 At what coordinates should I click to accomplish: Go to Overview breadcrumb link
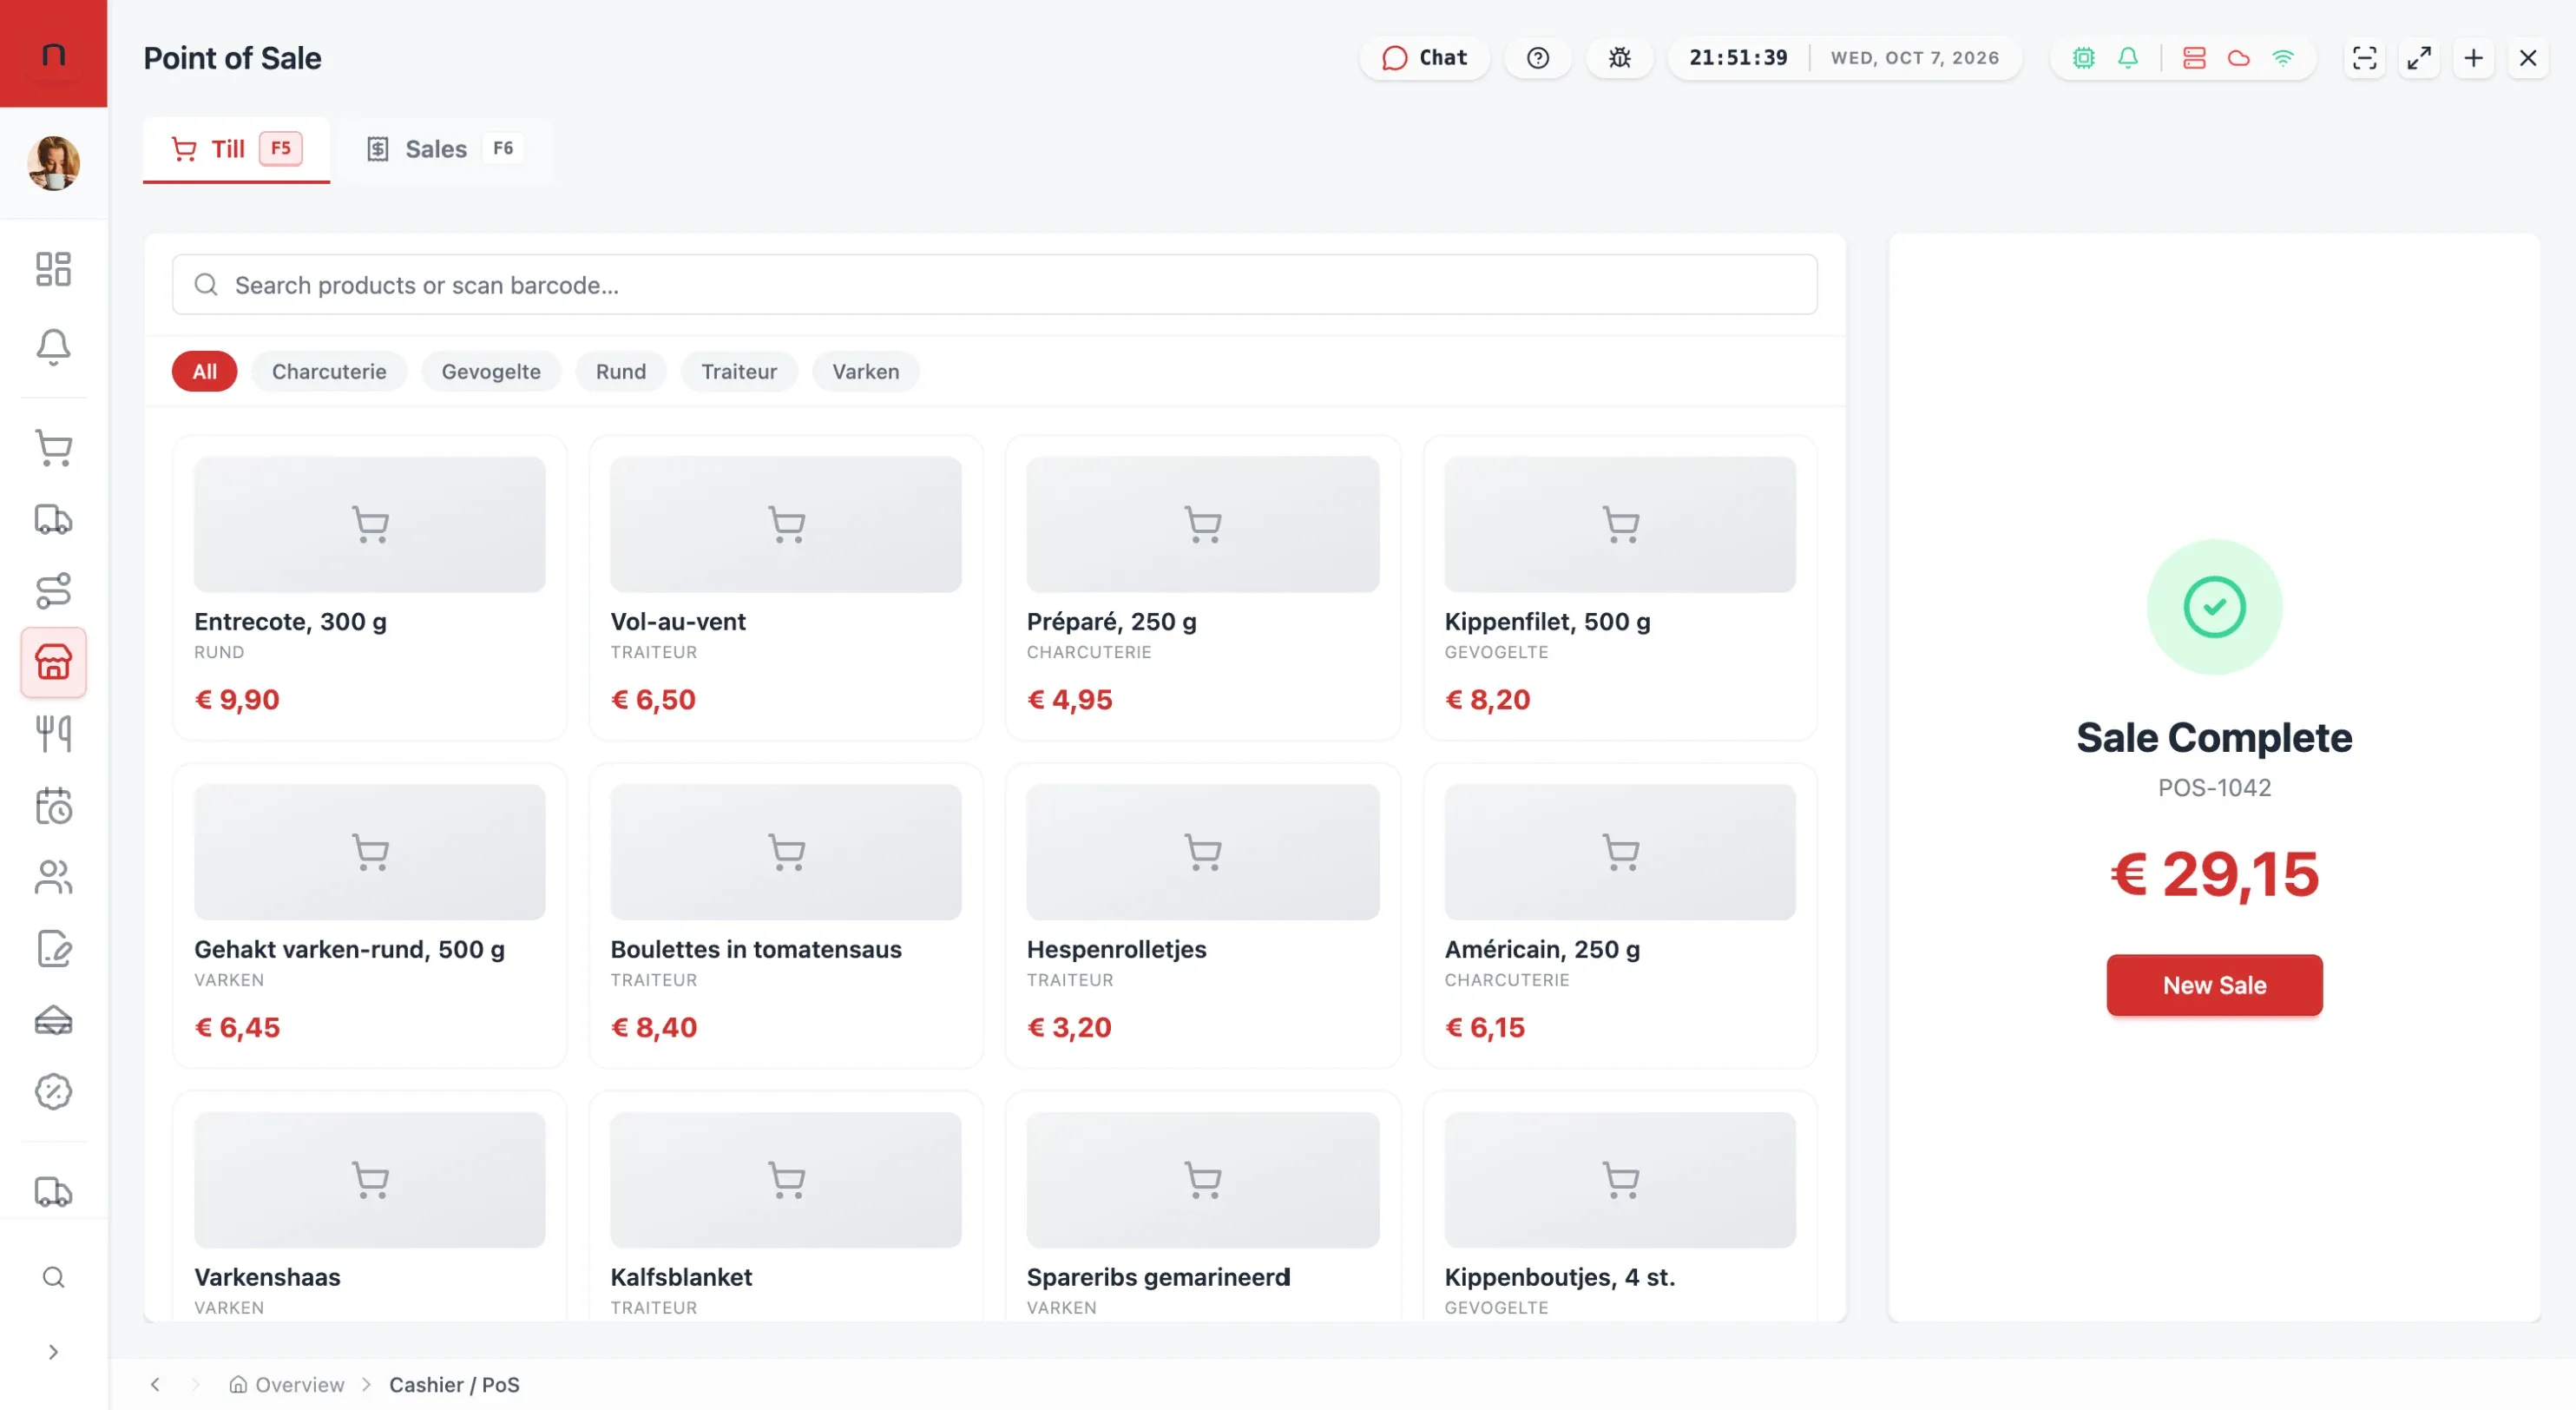(x=287, y=1384)
